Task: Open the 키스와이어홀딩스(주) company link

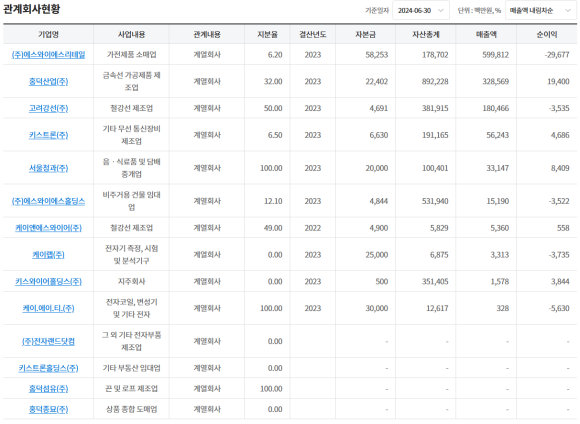Action: point(48,282)
